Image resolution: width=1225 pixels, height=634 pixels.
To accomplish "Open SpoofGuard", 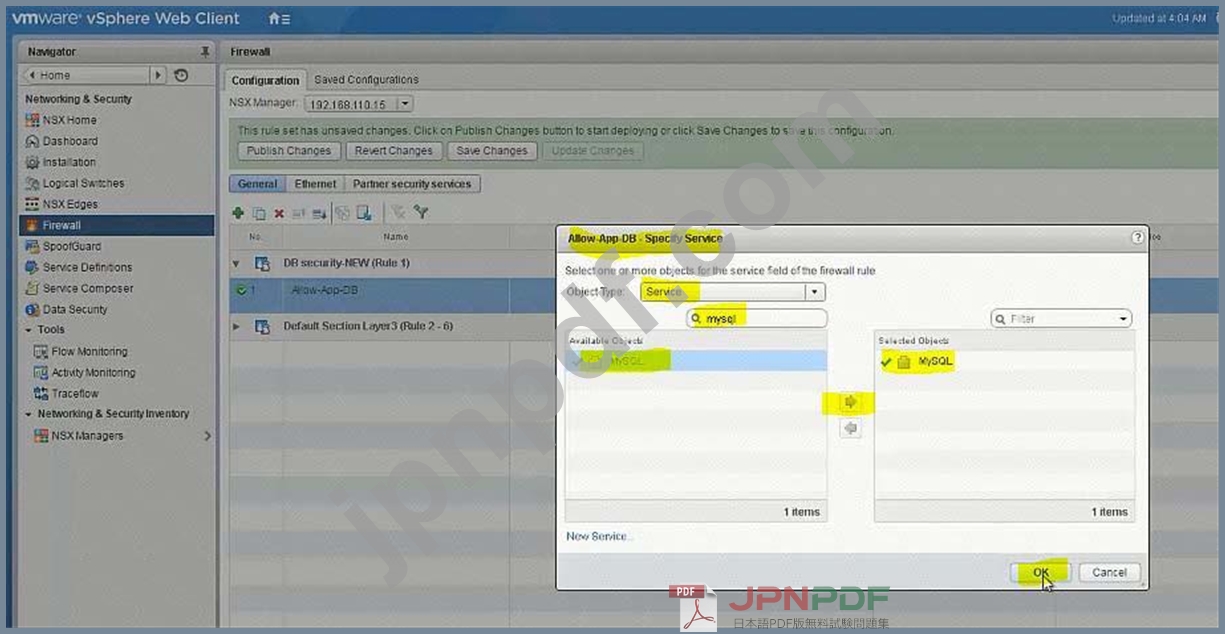I will tap(71, 246).
